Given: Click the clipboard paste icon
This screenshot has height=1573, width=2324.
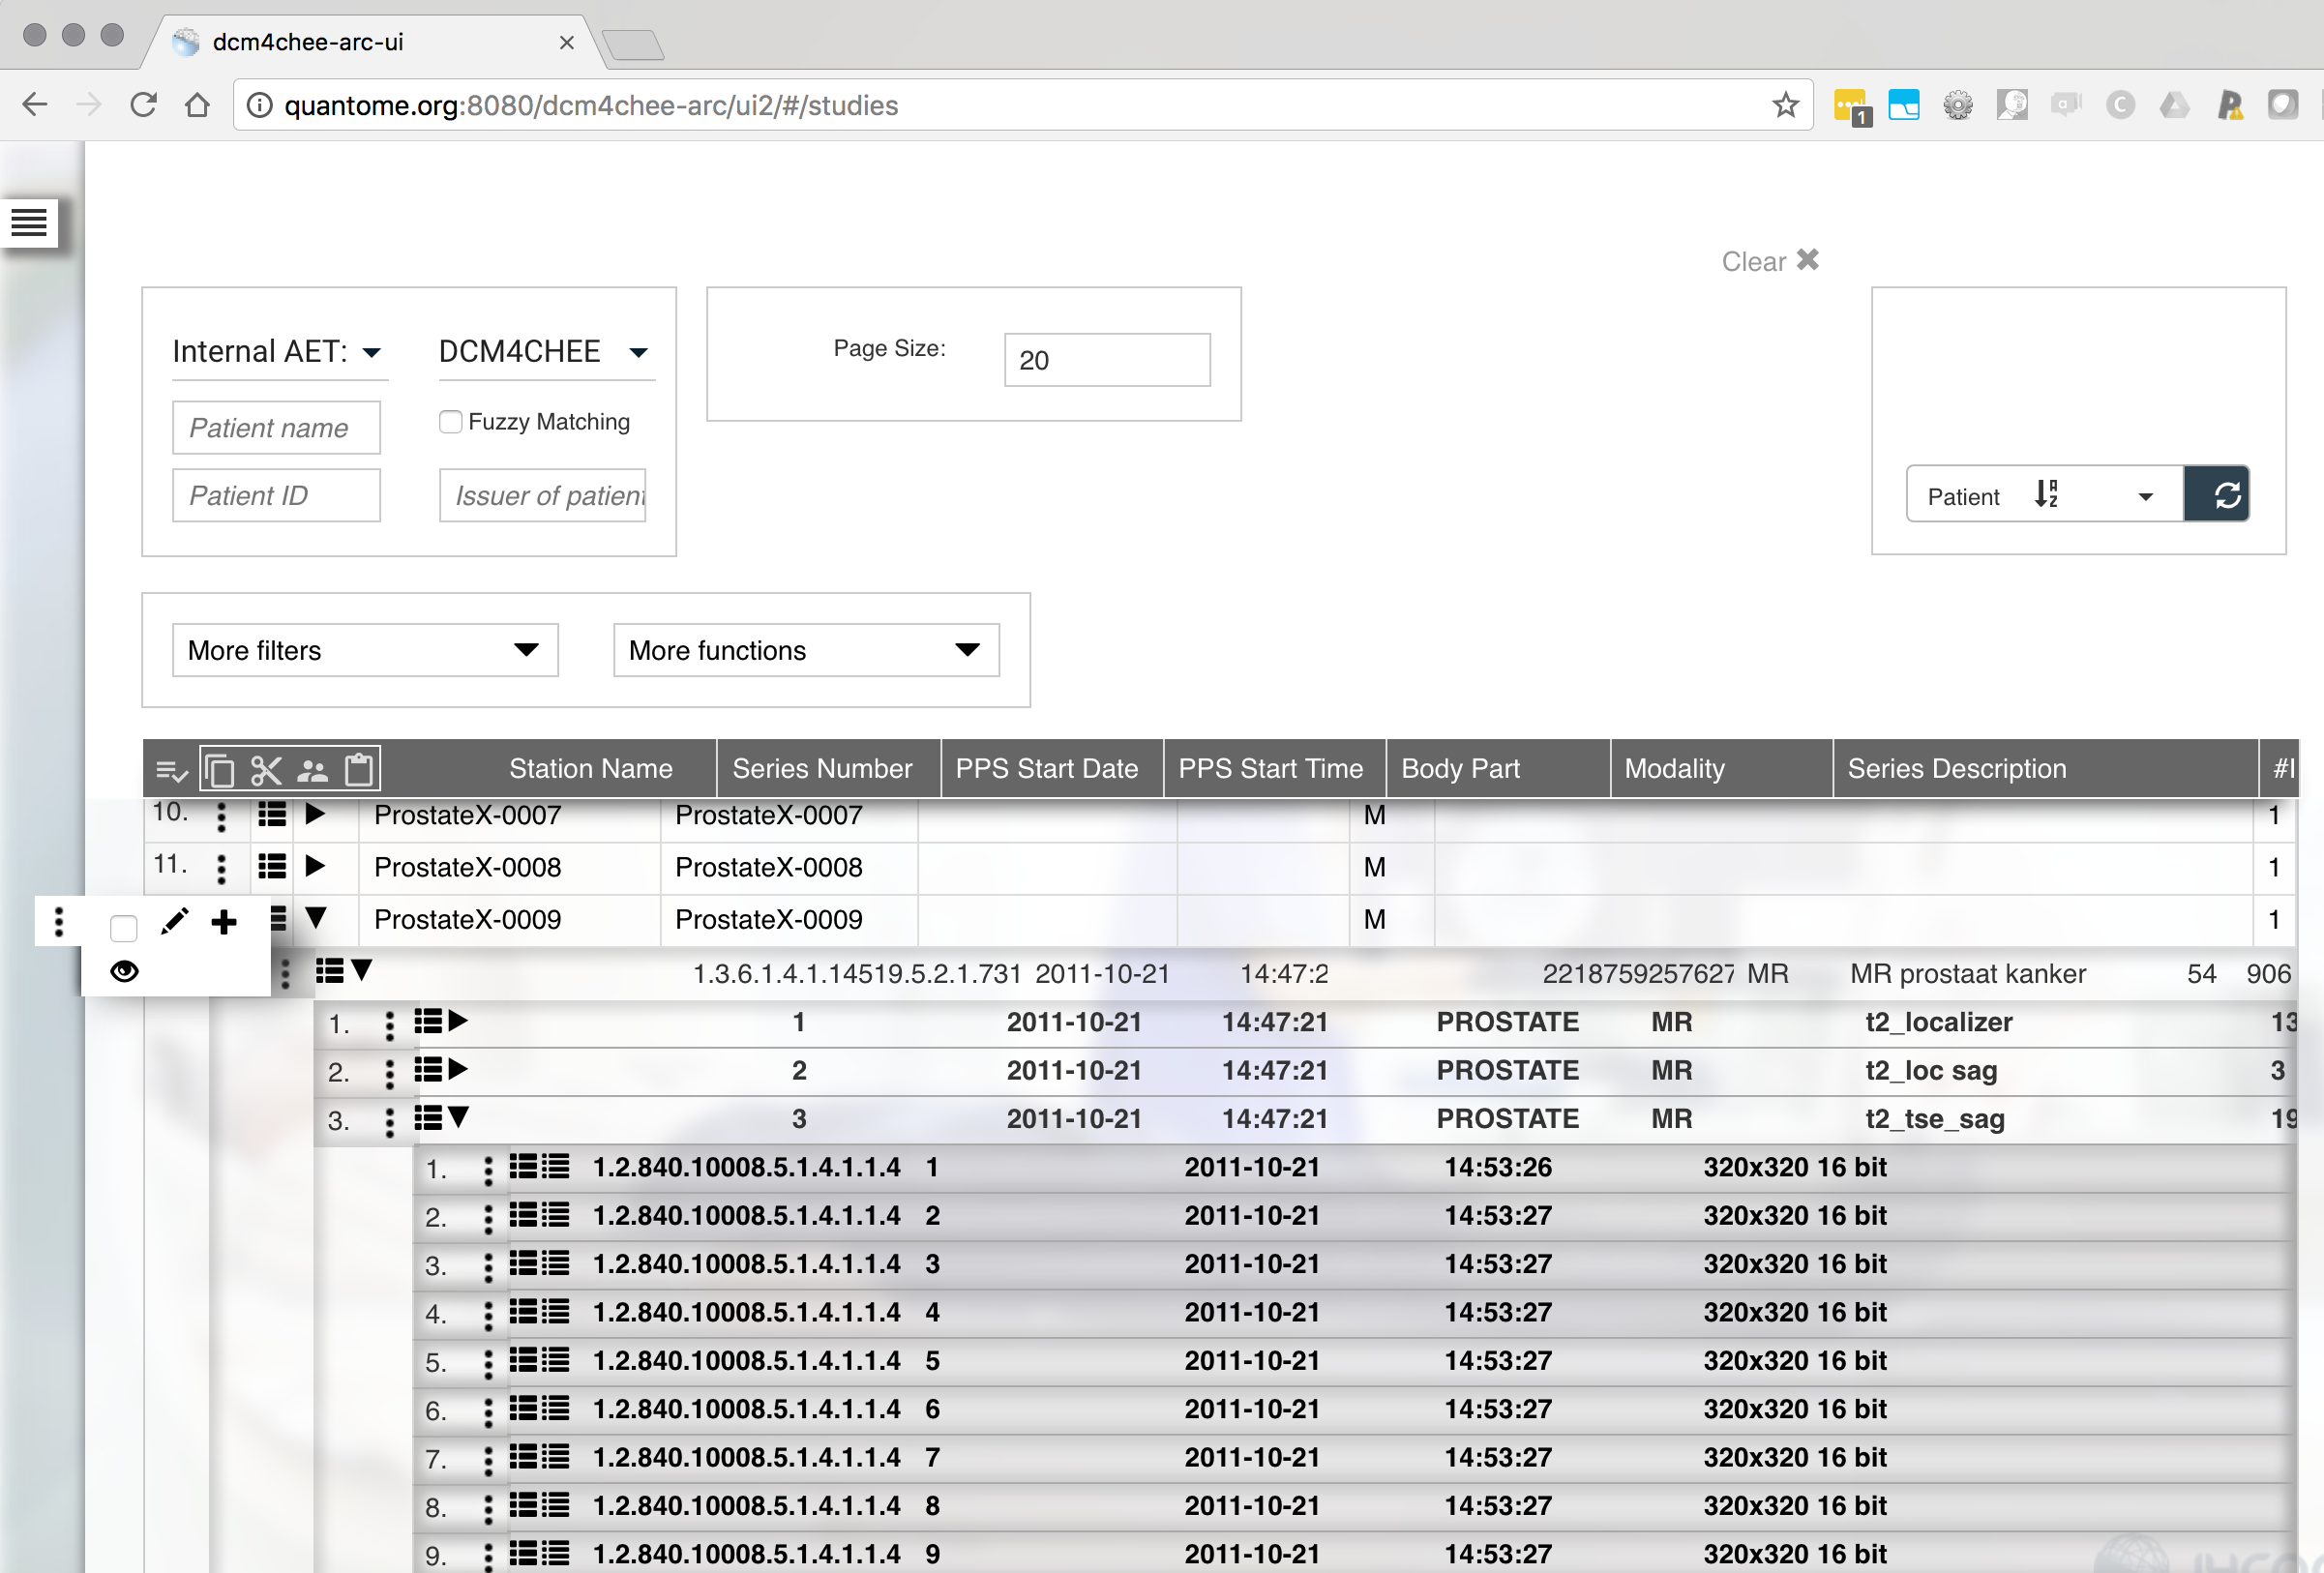Looking at the screenshot, I should pyautogui.click(x=359, y=769).
